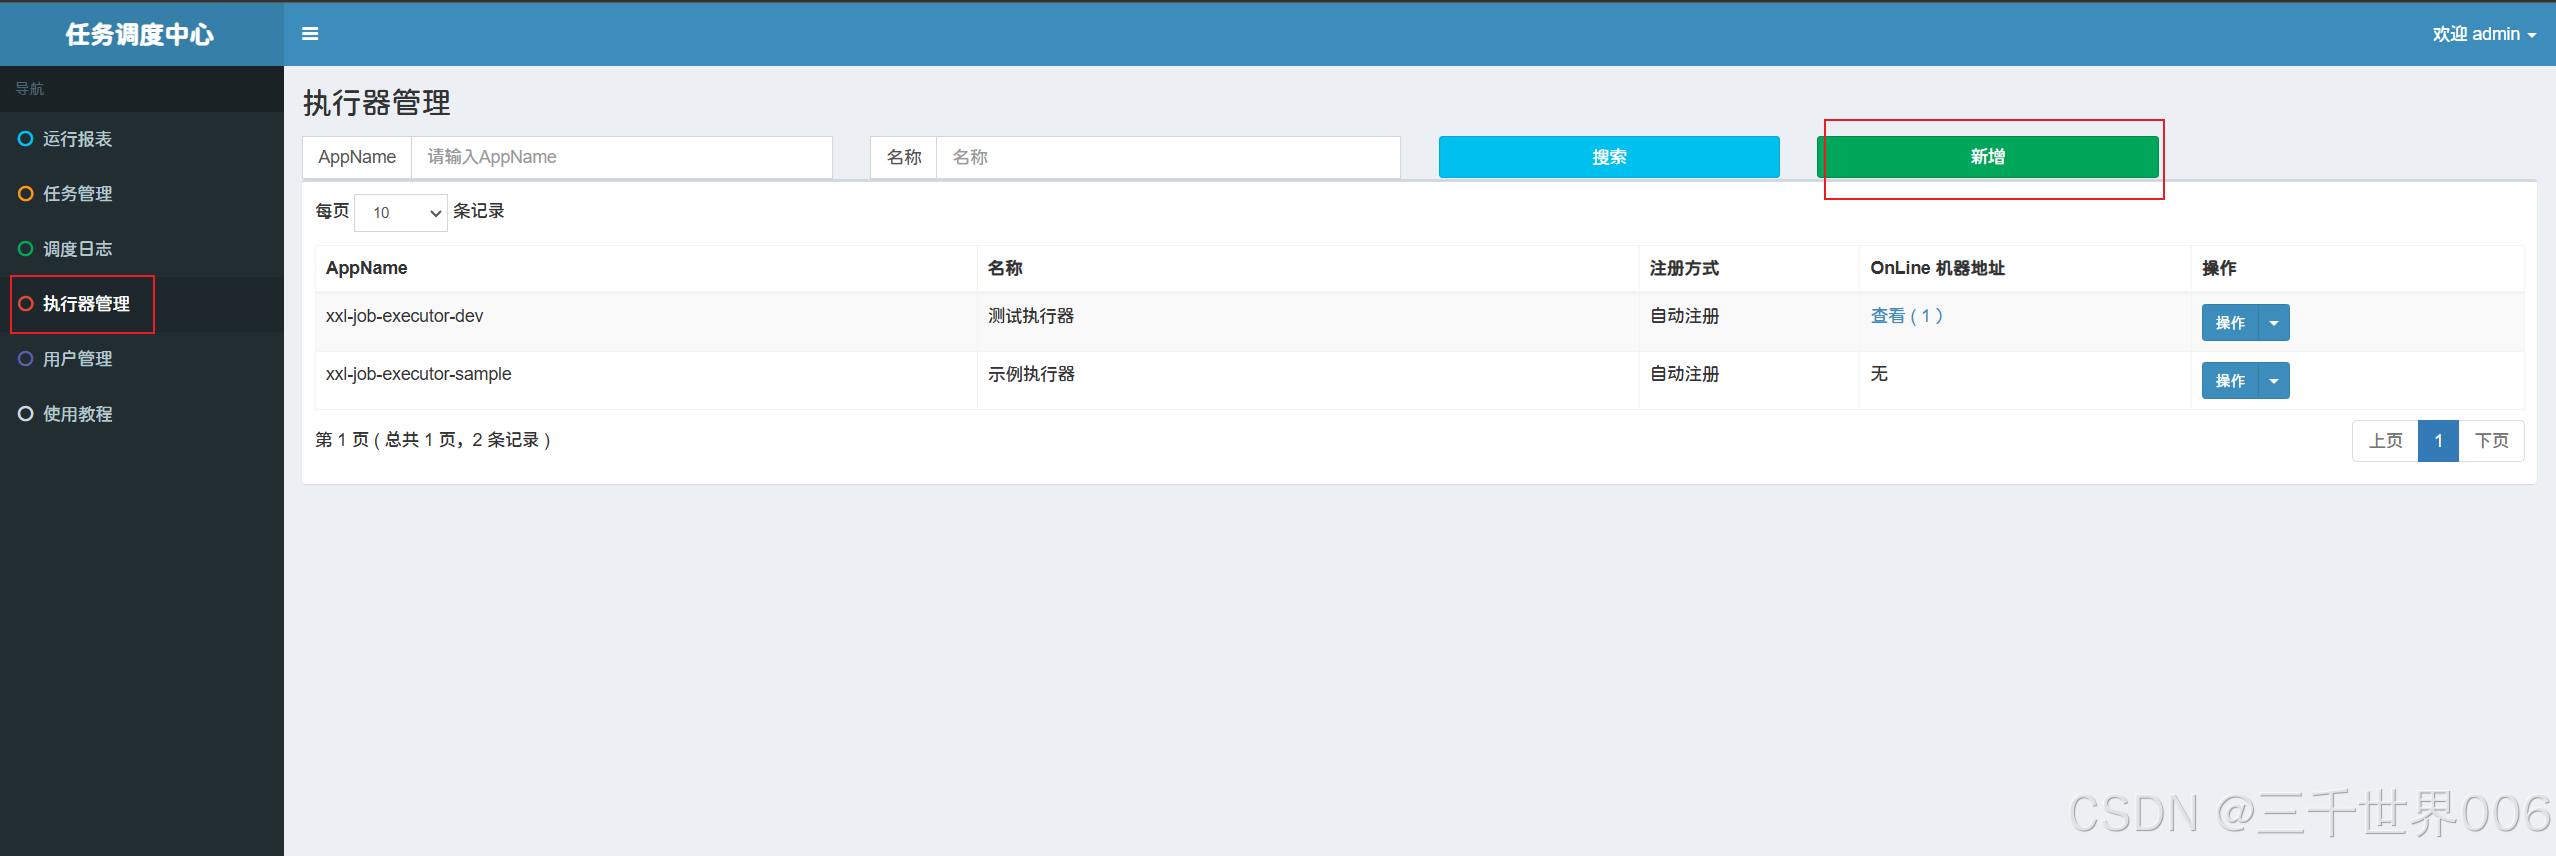
Task: Open the 查看 ( 1 ) machine address link
Action: pyautogui.click(x=1906, y=316)
